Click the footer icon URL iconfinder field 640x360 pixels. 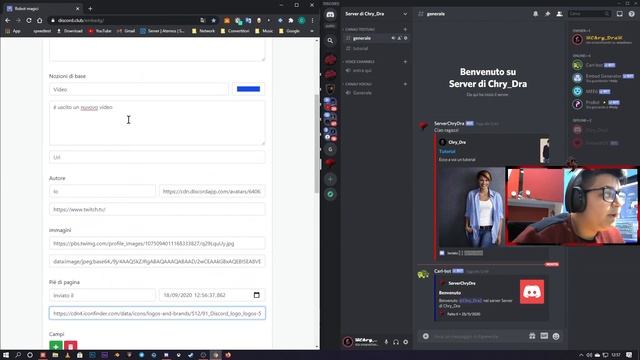tap(157, 313)
